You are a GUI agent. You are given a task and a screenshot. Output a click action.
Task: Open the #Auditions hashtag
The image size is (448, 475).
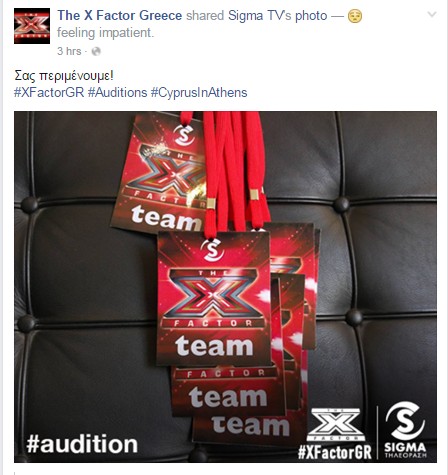[x=117, y=92]
